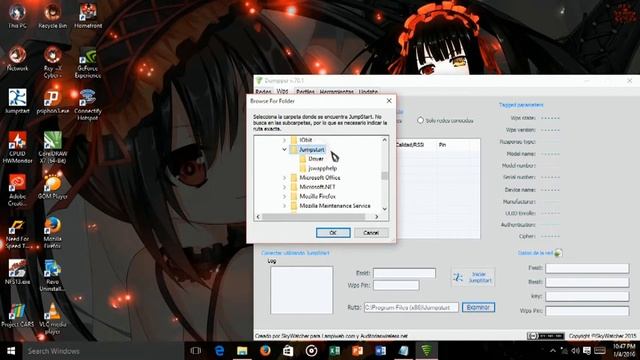Screen dimensions: 640x360
Task: Expand the Mozilla Firefox folder node
Action: click(x=284, y=196)
